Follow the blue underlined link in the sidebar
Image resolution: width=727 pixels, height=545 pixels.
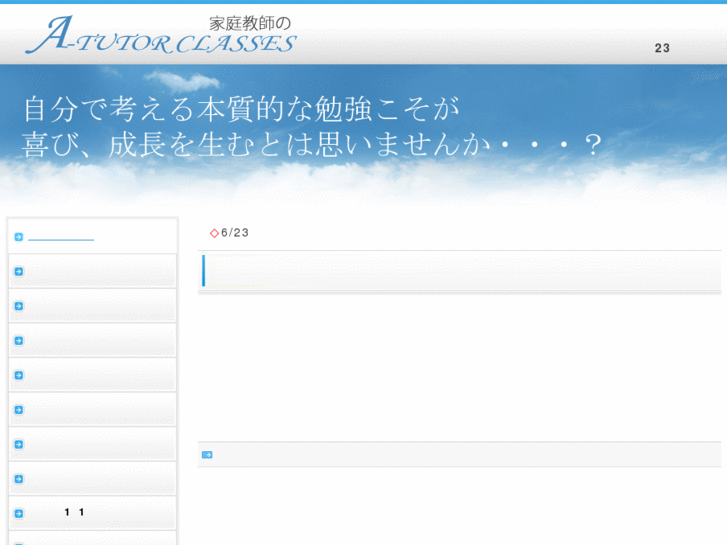61,238
